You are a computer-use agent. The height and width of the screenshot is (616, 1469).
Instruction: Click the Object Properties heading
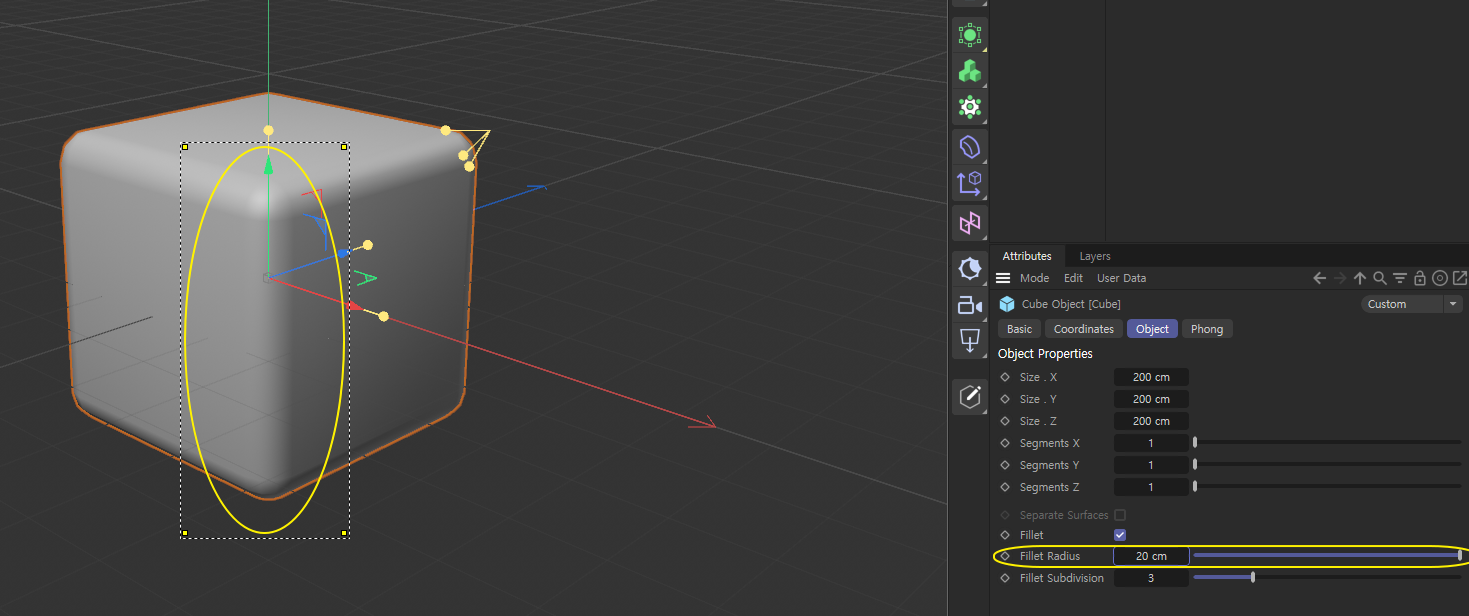(x=1045, y=354)
